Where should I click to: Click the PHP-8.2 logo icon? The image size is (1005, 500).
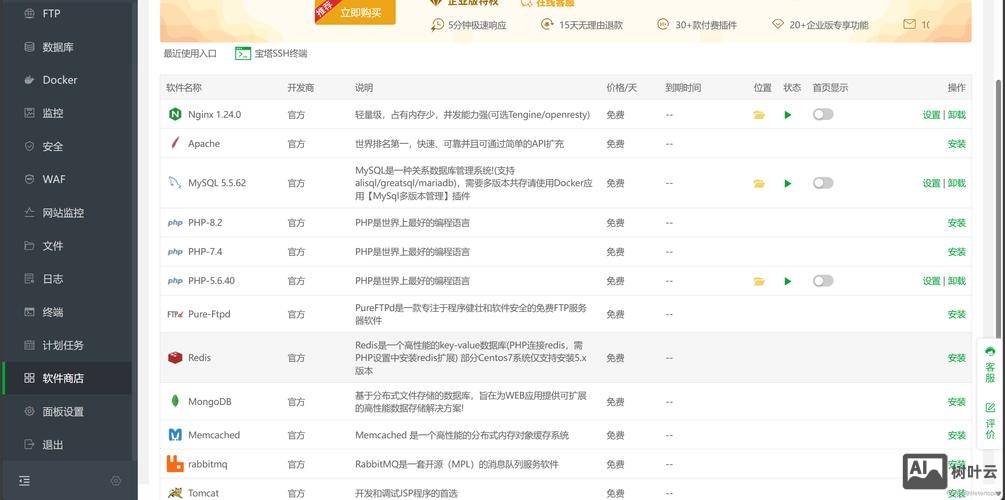[x=175, y=223]
